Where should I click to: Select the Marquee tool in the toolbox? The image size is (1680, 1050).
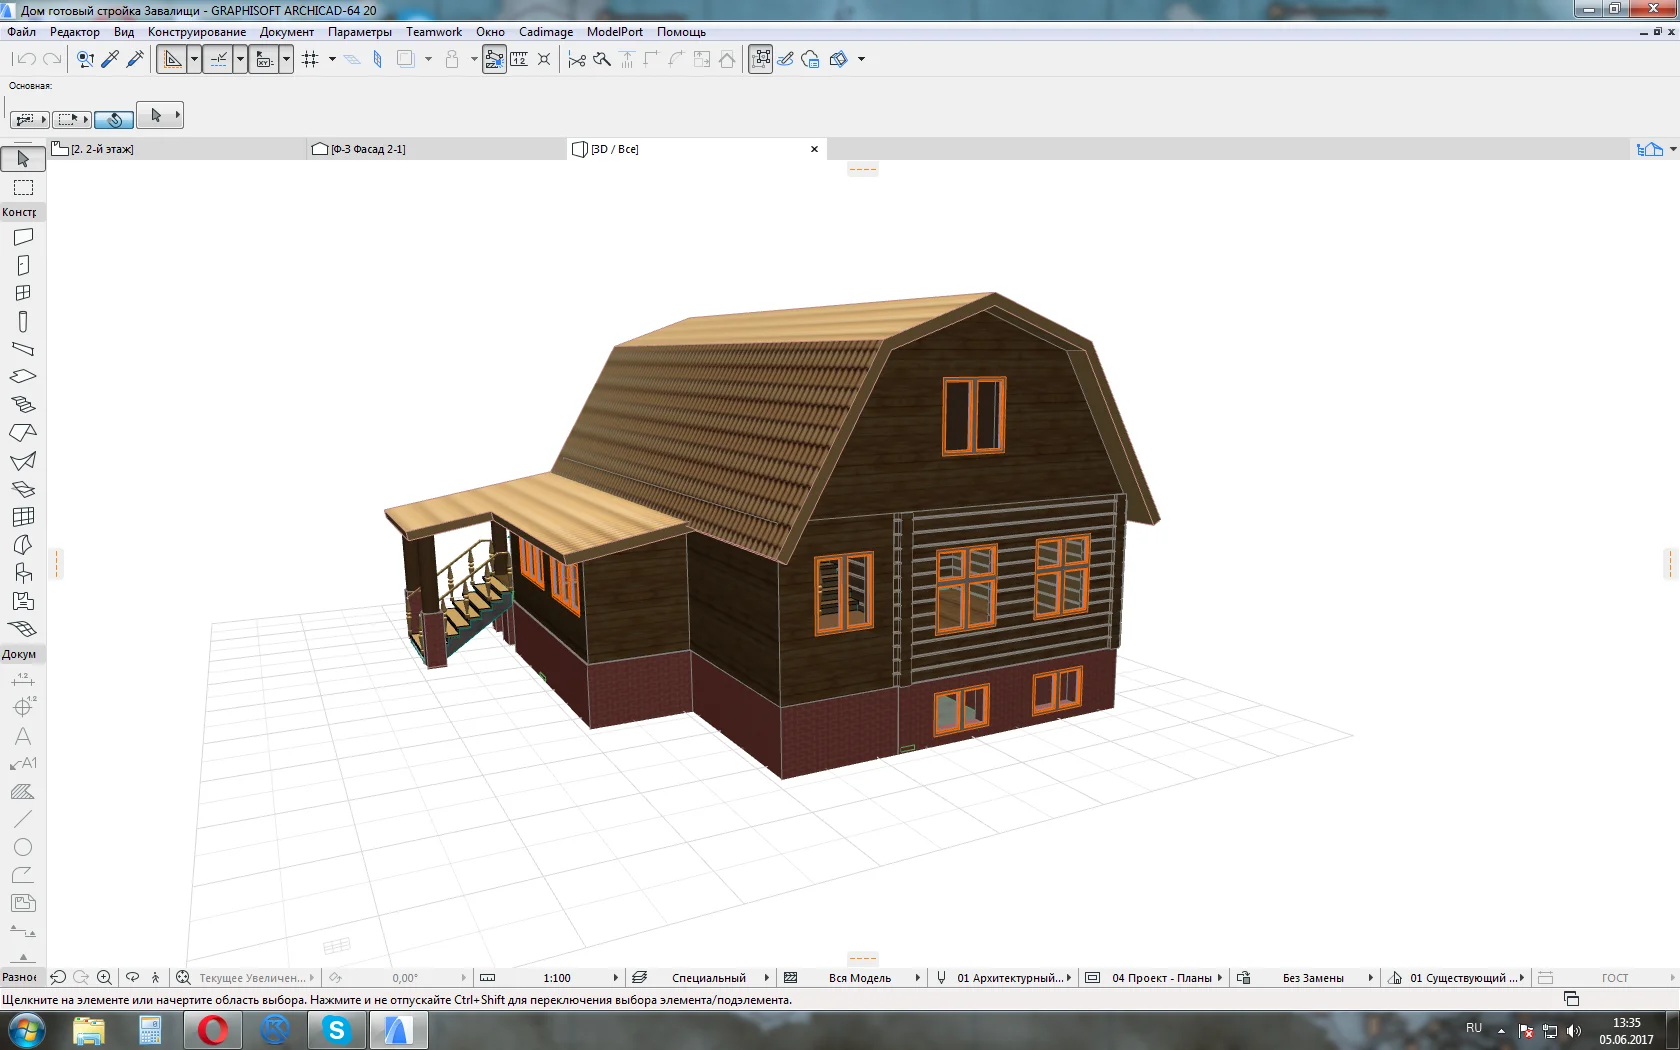[x=23, y=188]
